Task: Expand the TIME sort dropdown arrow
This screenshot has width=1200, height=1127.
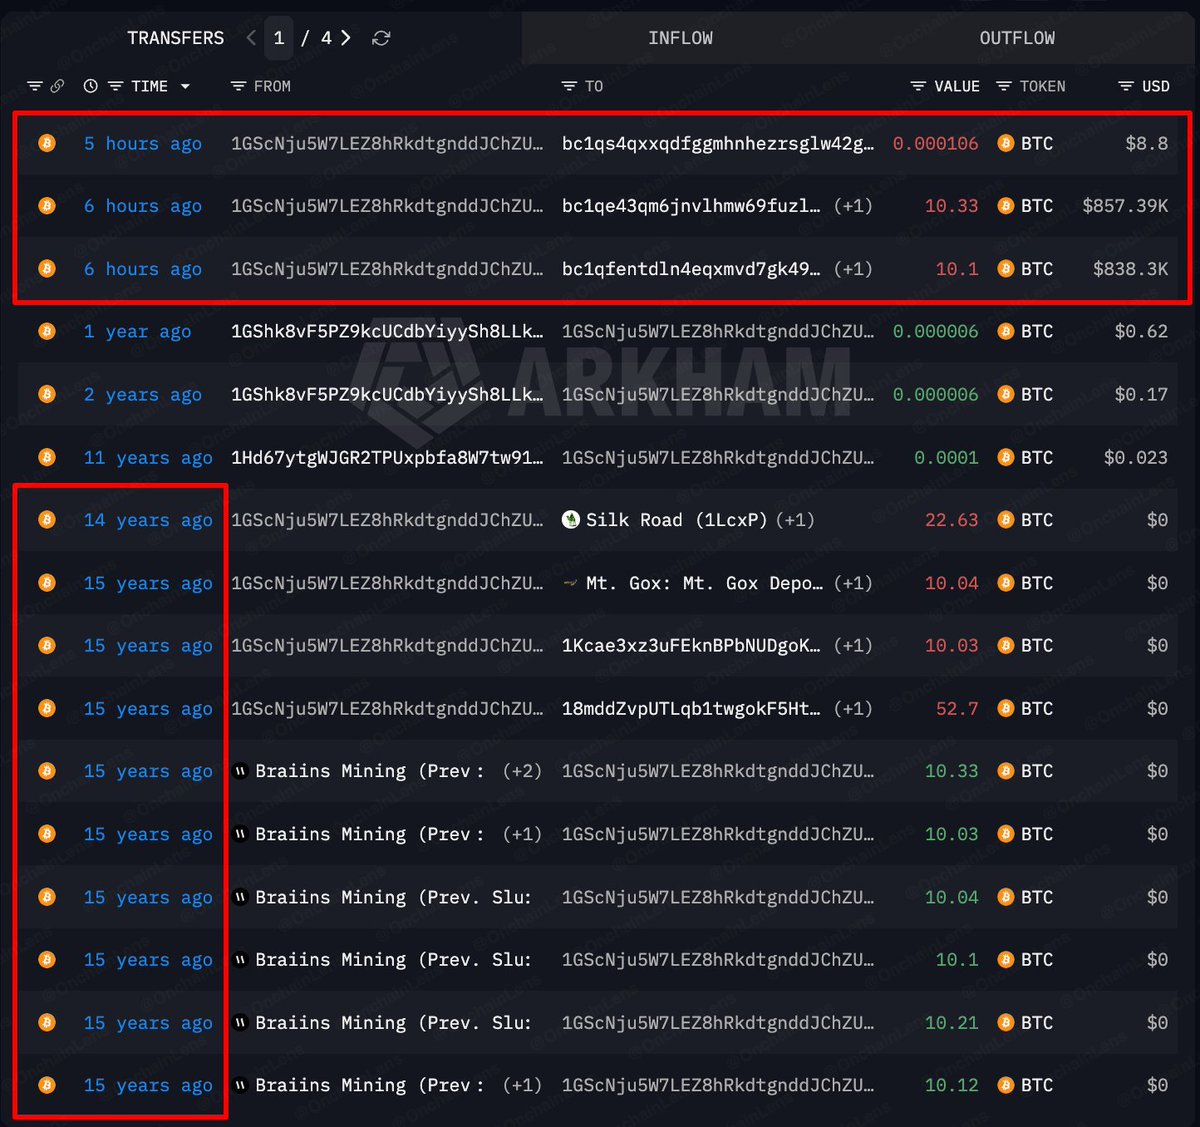Action: tap(185, 87)
